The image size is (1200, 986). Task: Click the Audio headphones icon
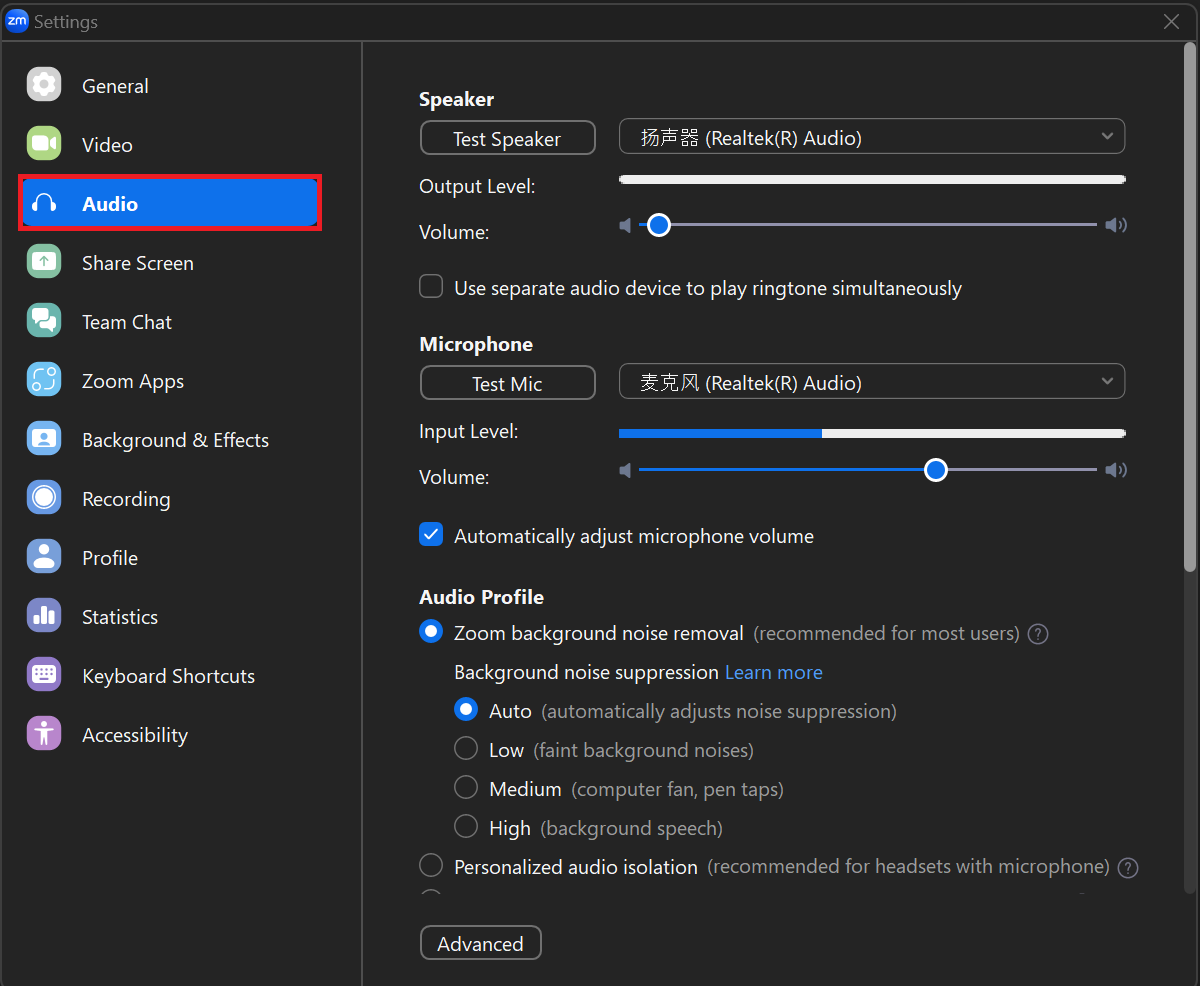[x=44, y=203]
